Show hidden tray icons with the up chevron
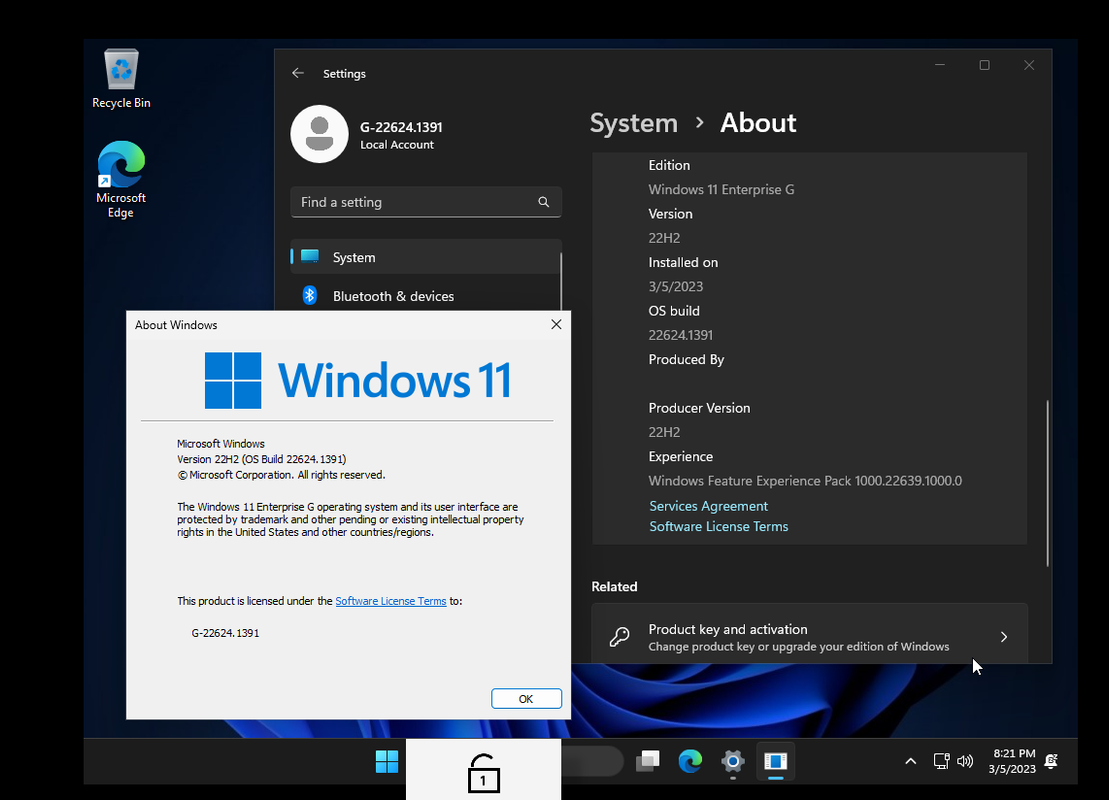This screenshot has width=1109, height=800. (x=911, y=761)
